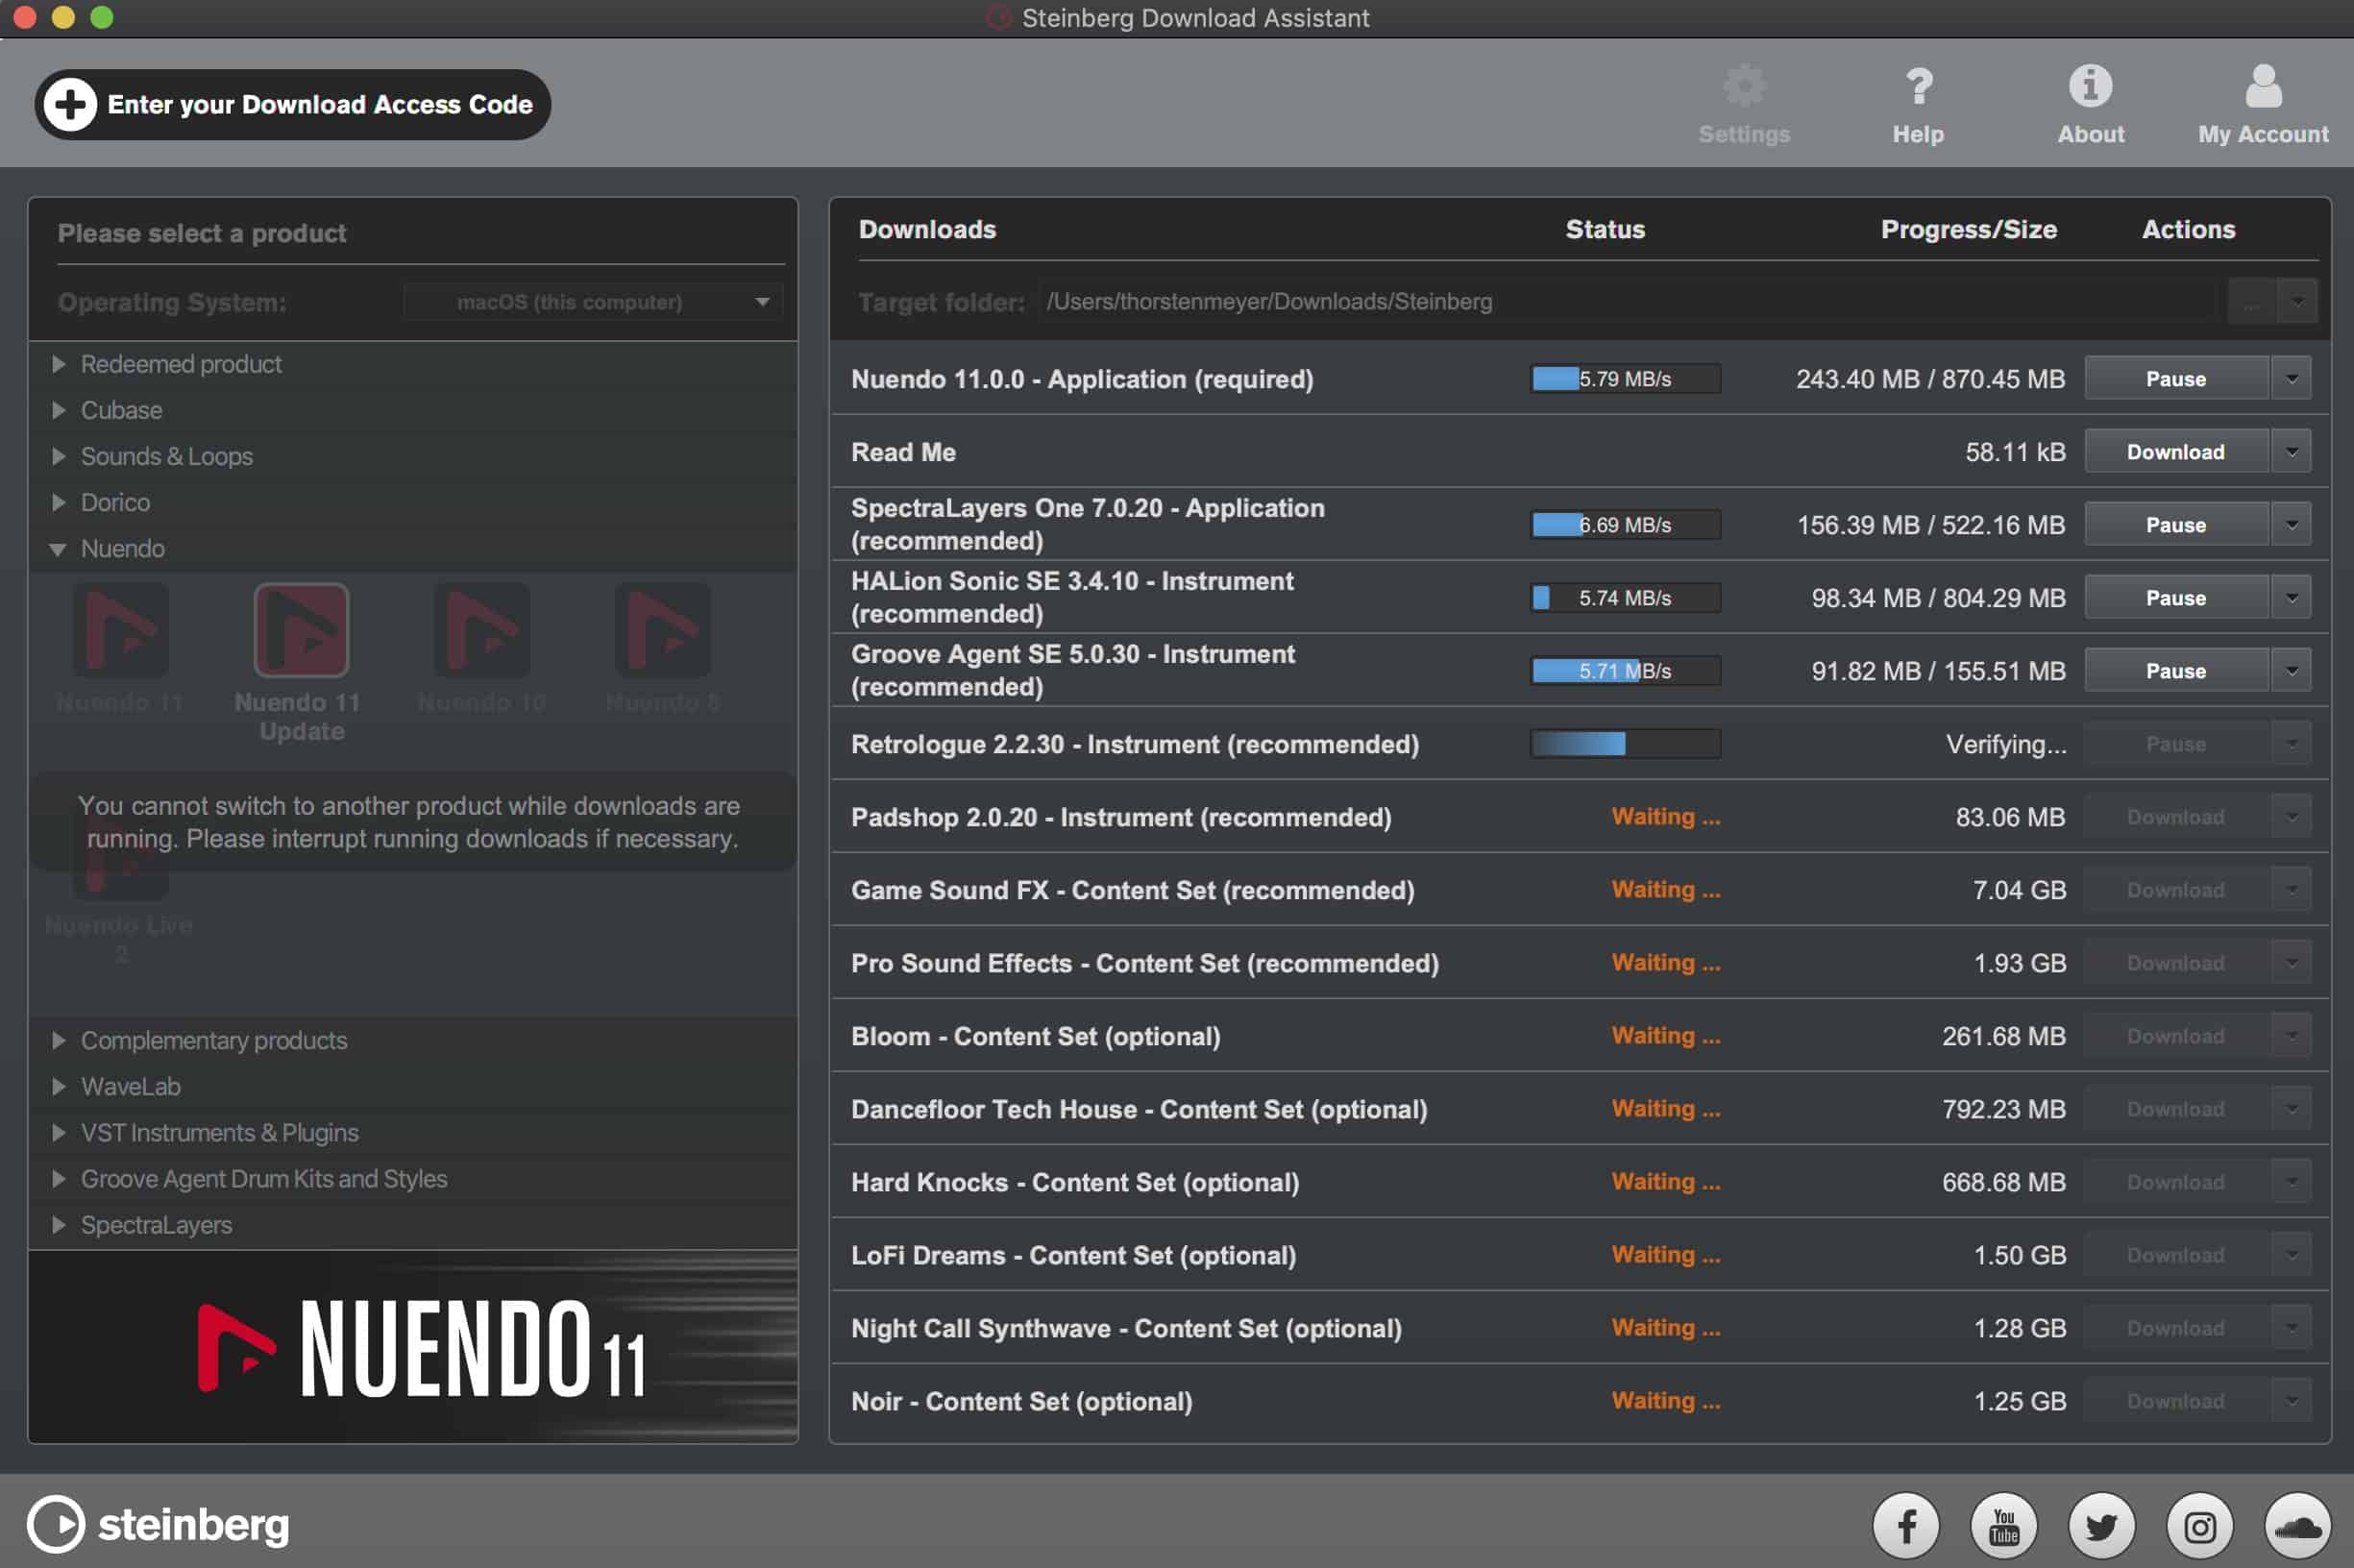This screenshot has height=1568, width=2354.
Task: Click the Downloads column header
Action: pyautogui.click(x=927, y=230)
